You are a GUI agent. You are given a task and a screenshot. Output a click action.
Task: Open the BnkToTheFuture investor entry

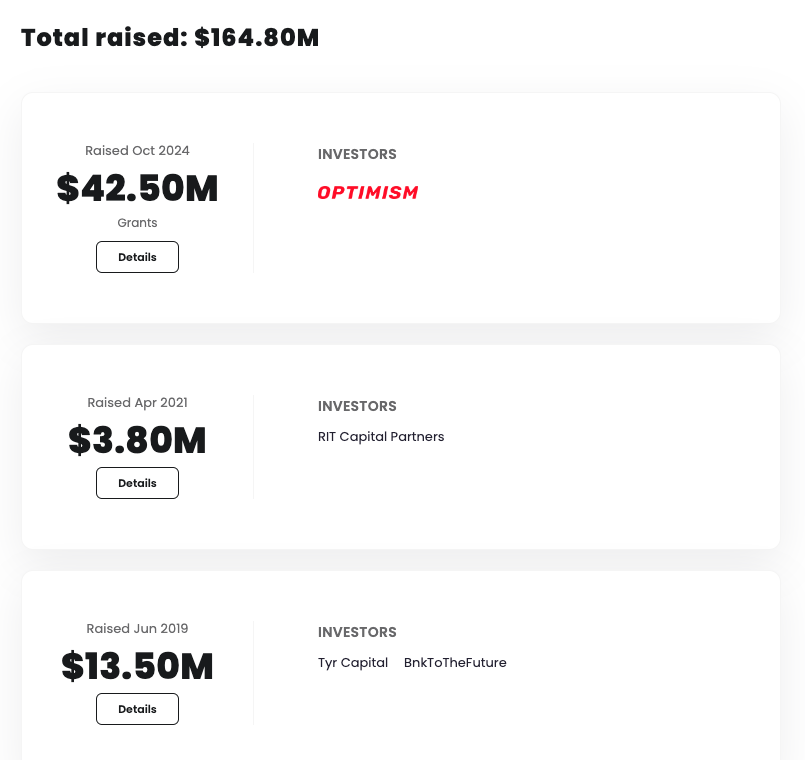click(455, 663)
